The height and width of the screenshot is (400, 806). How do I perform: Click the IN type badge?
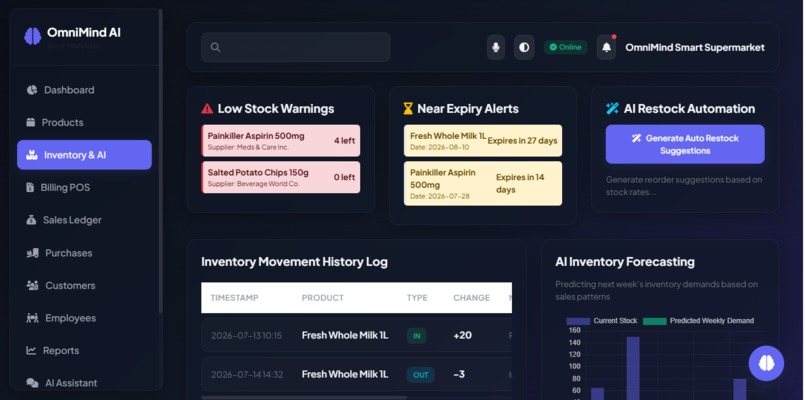(x=416, y=336)
